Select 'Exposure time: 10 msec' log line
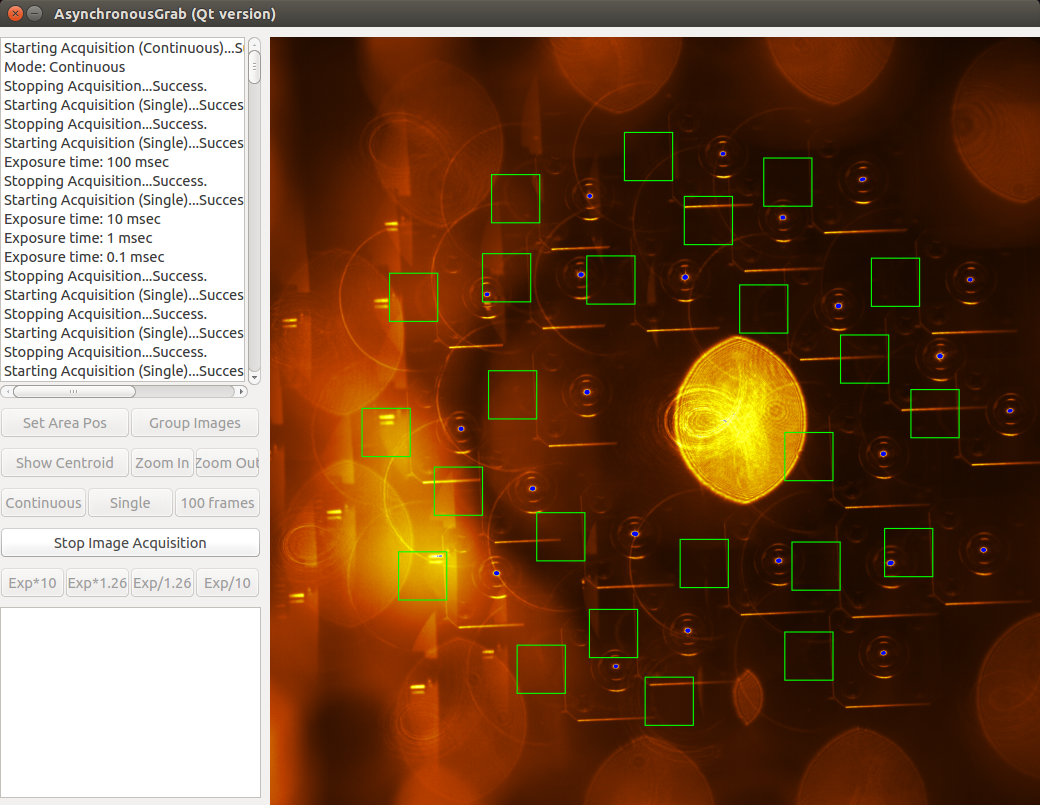The image size is (1040, 805). point(82,219)
